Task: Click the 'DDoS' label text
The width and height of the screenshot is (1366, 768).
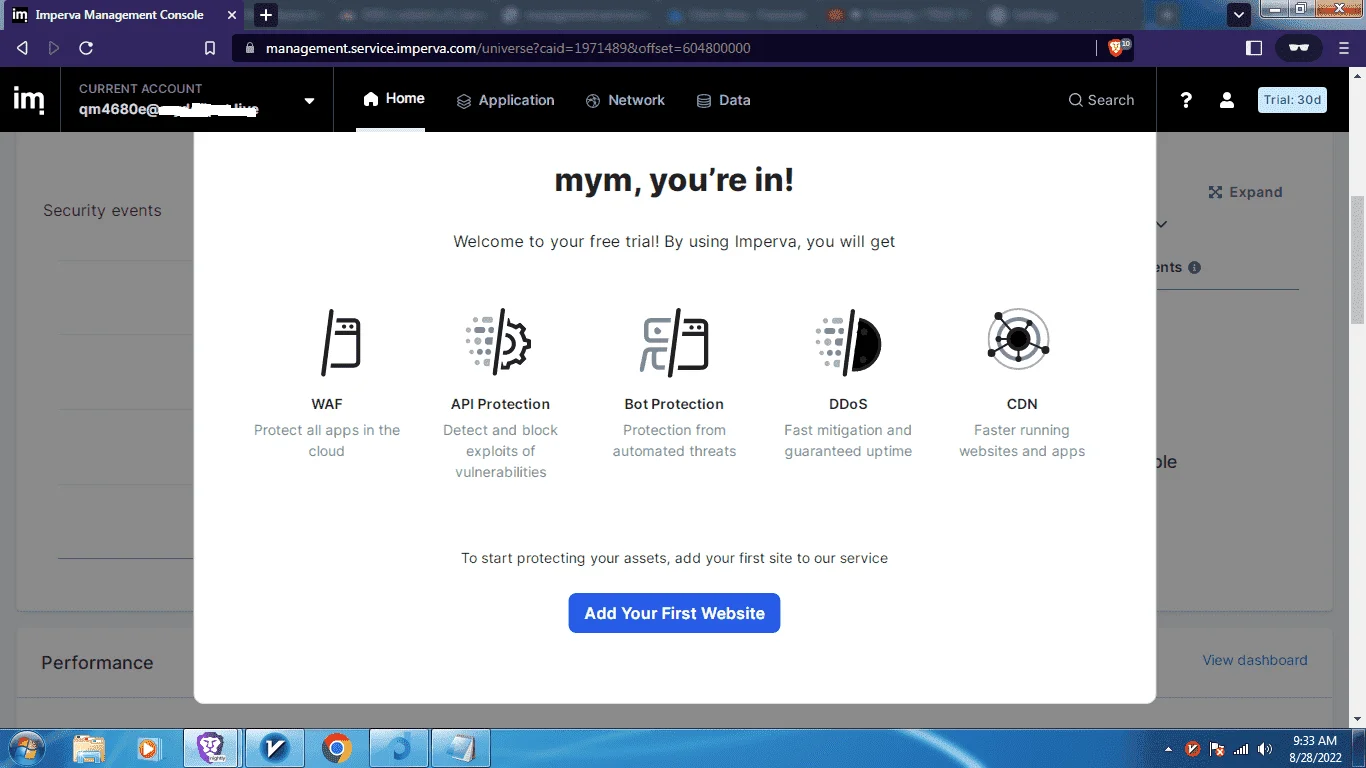Action: 848,404
